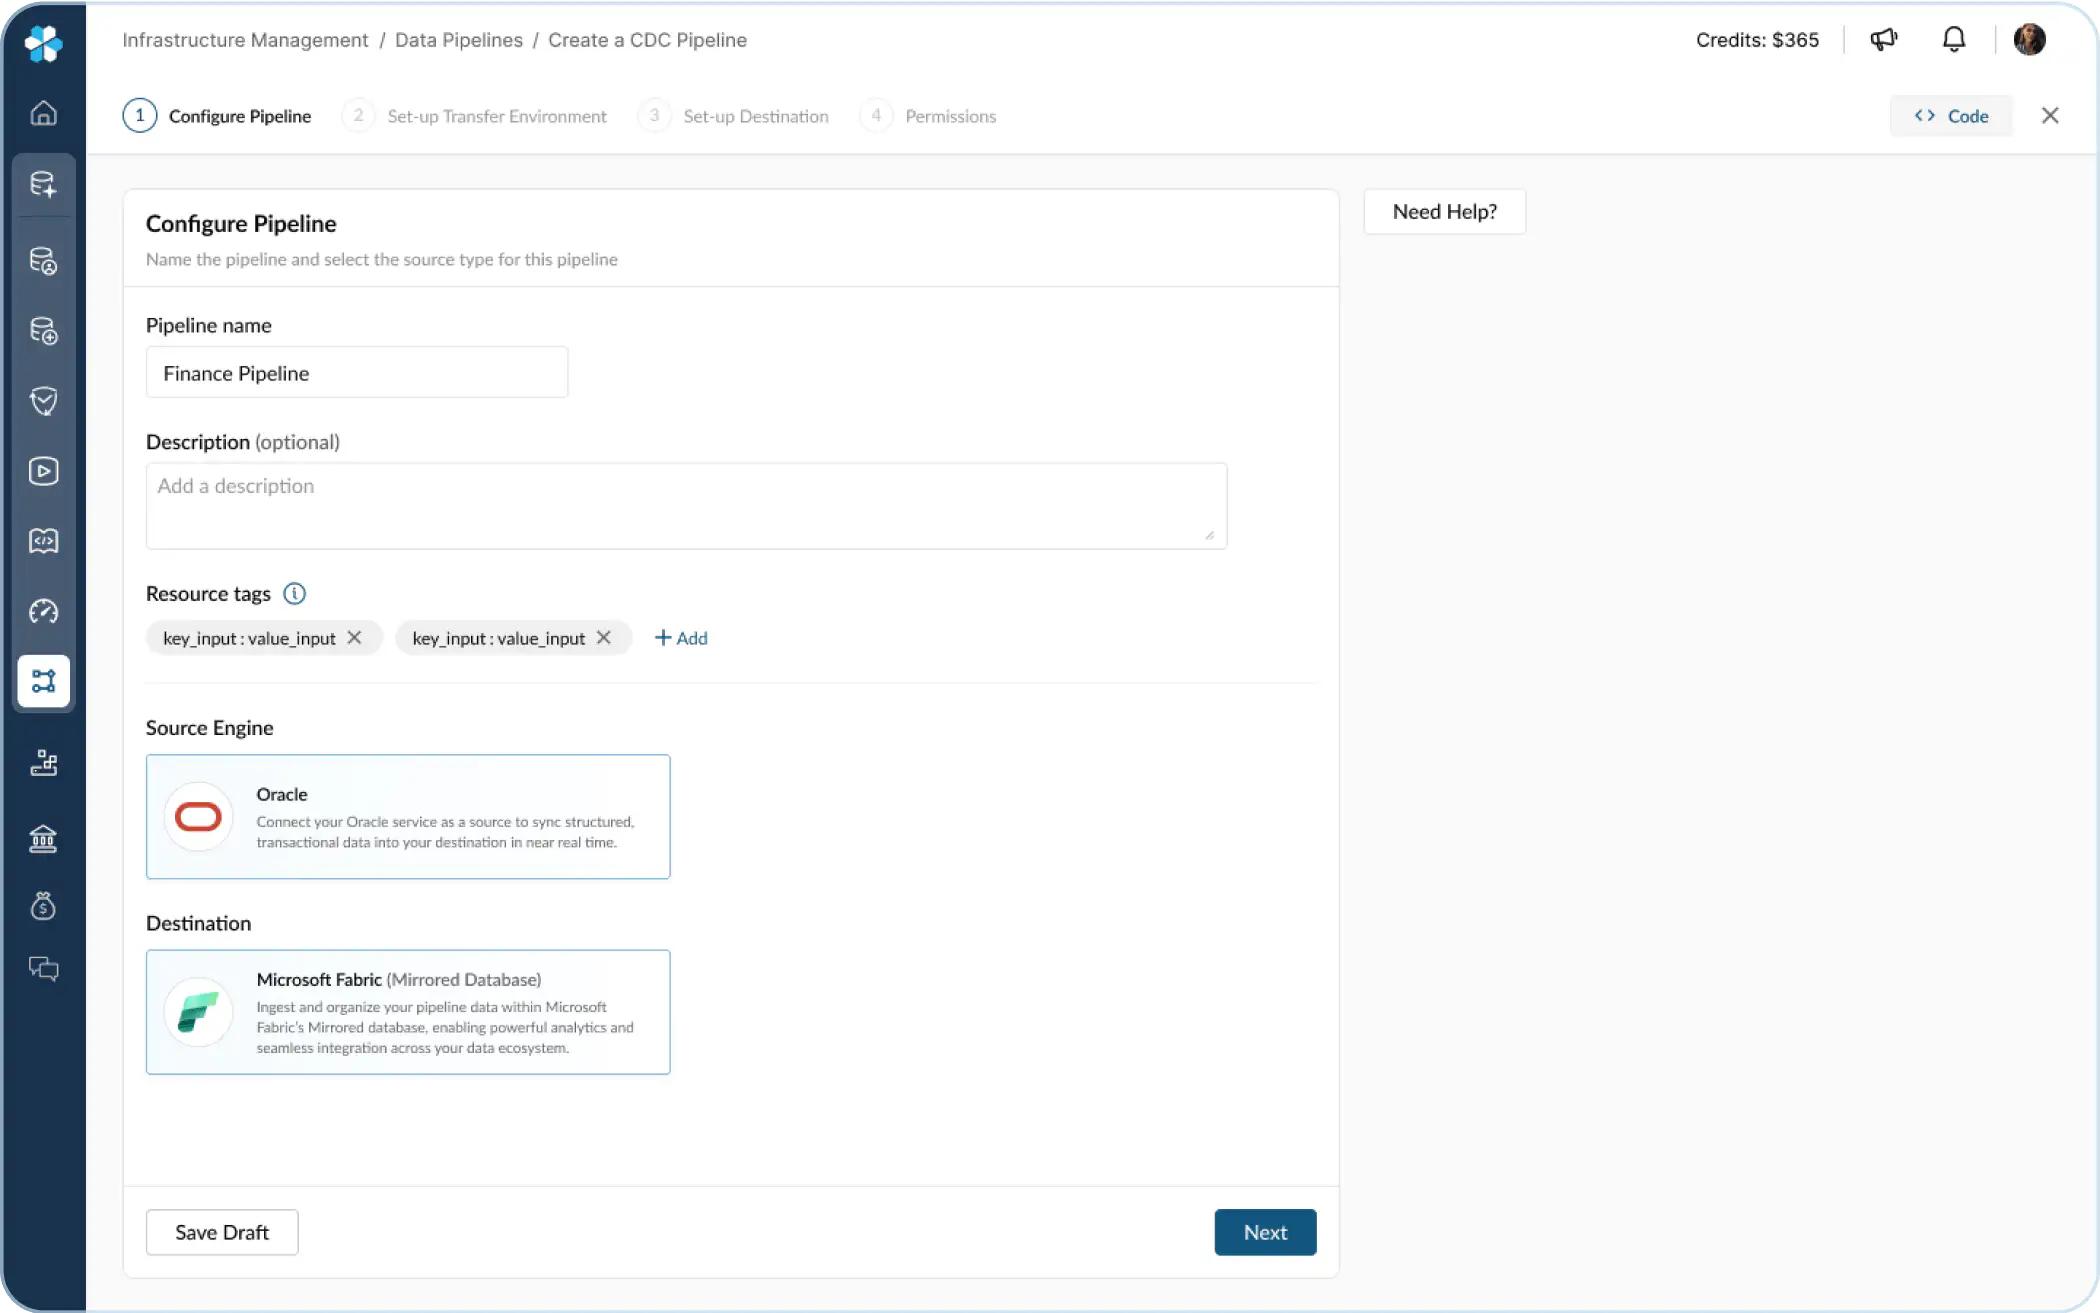2100x1313 pixels.
Task: Click Save Draft button
Action: 222,1233
